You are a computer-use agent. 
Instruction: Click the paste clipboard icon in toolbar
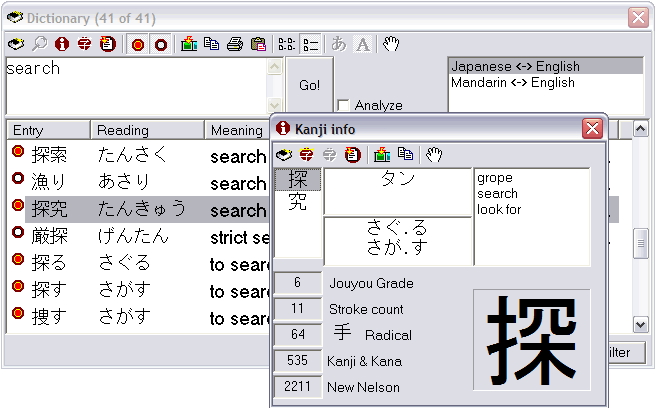tap(258, 44)
